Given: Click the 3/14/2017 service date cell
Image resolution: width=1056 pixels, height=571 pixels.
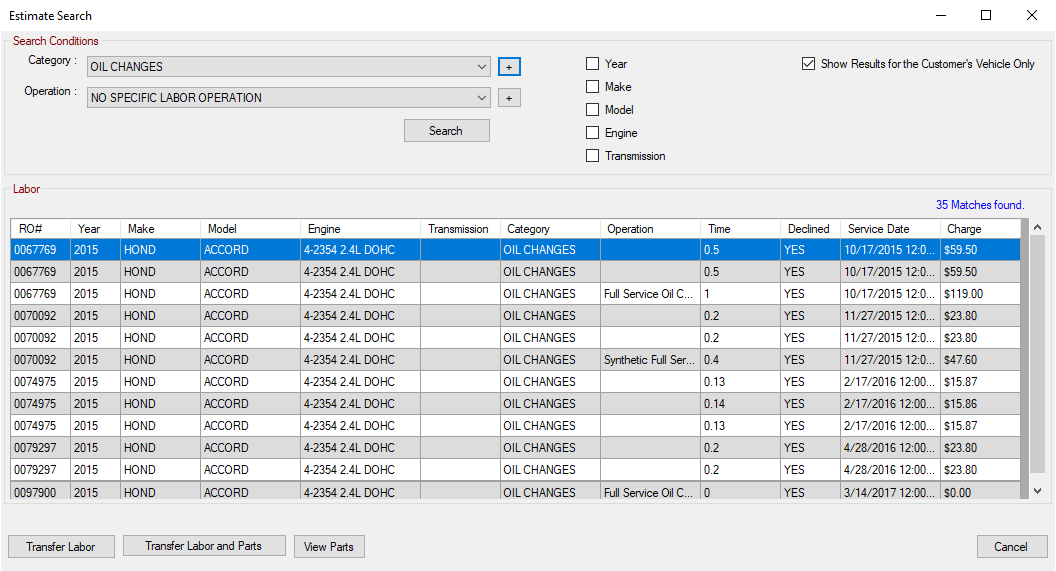Looking at the screenshot, I should point(890,492).
